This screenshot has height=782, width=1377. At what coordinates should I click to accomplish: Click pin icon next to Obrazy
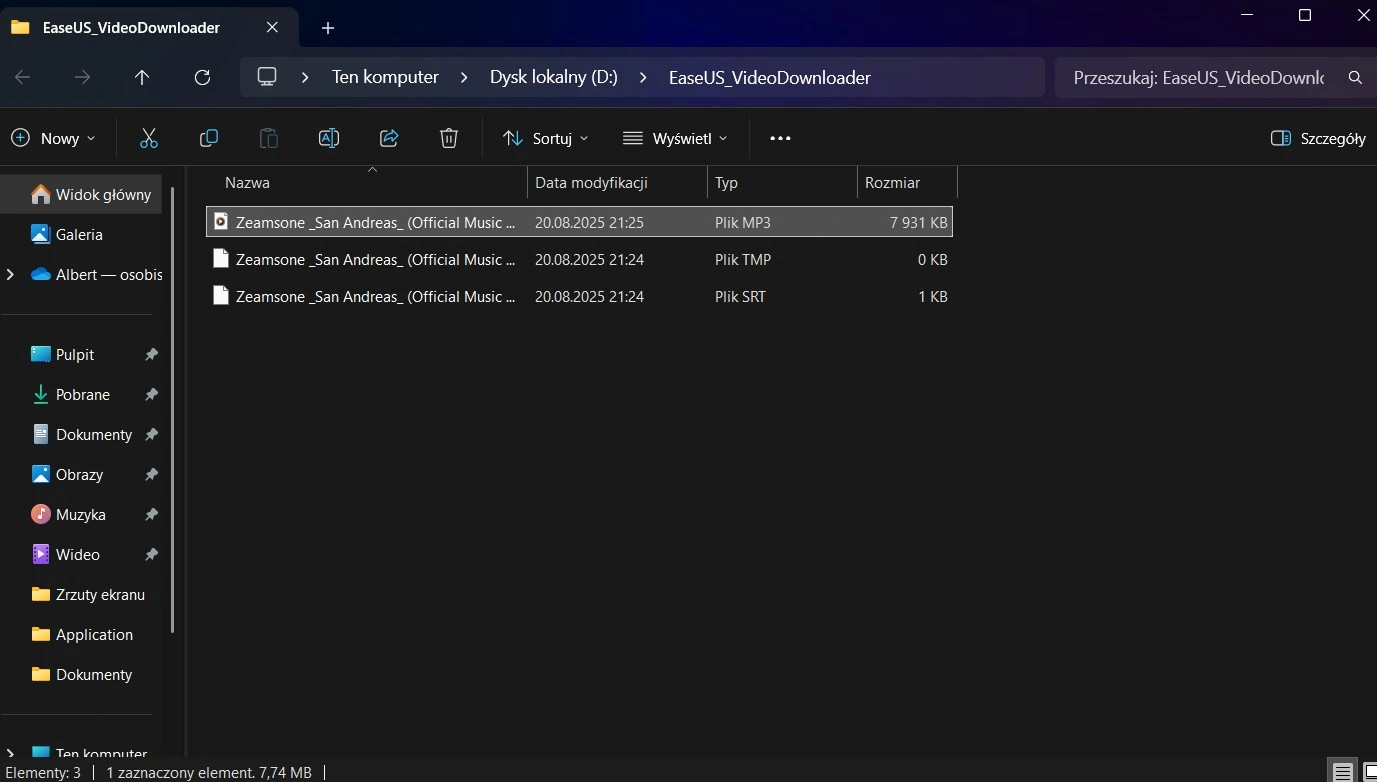point(151,475)
